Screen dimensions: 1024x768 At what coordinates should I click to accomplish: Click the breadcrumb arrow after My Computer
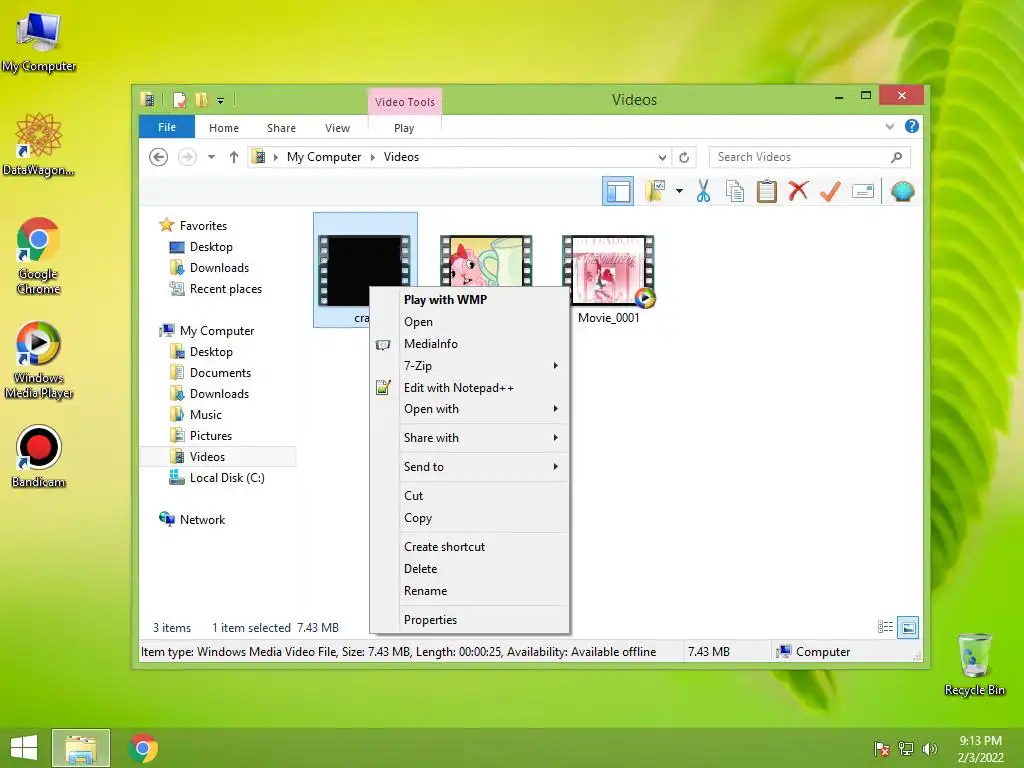click(373, 157)
